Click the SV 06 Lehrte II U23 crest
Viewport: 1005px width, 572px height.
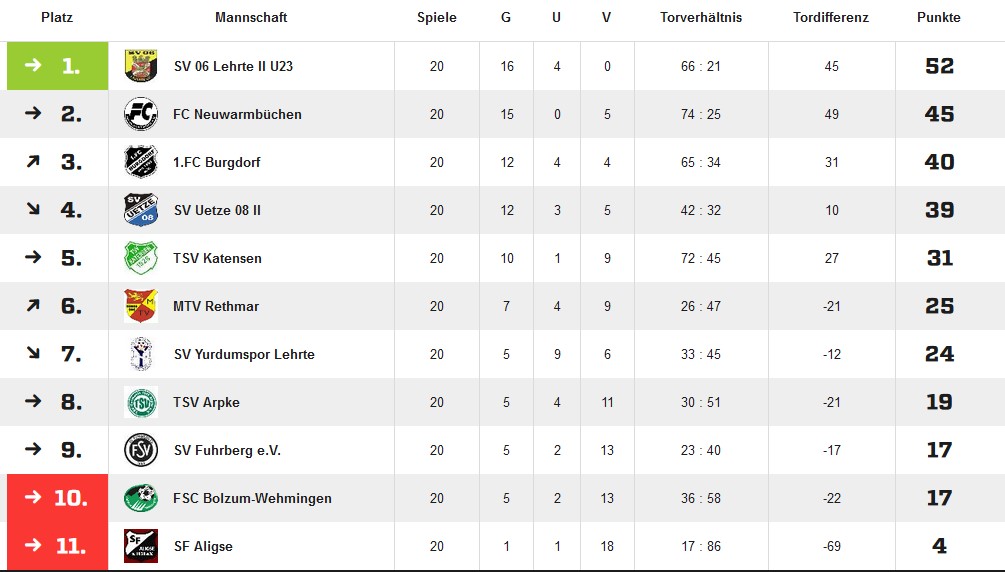point(141,66)
